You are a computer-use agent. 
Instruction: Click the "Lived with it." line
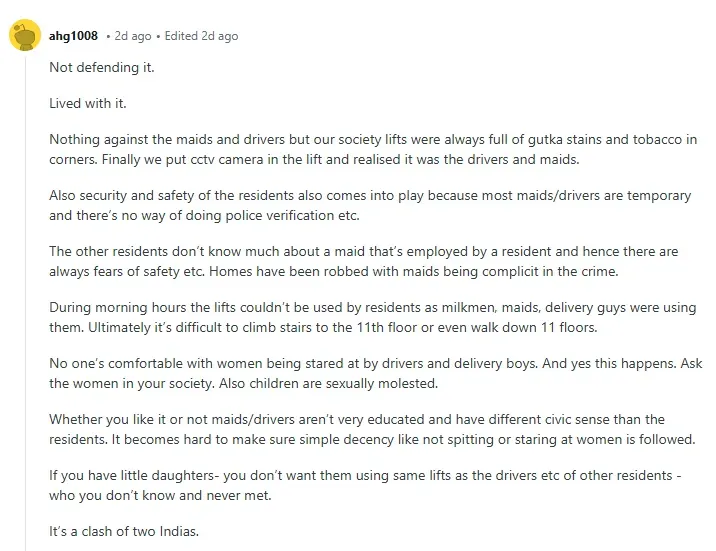tap(88, 104)
